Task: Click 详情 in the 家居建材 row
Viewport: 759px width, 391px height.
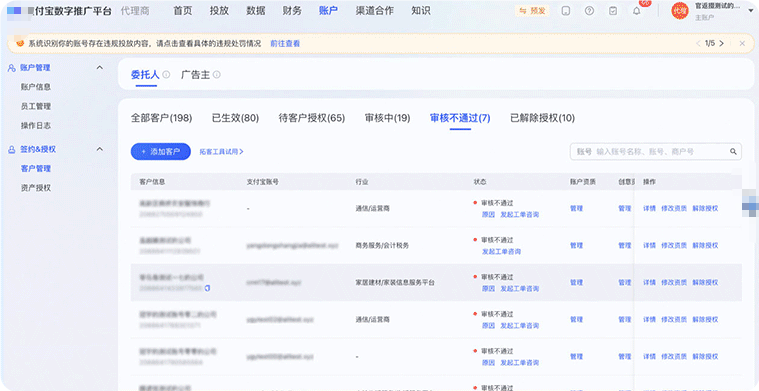Action: (649, 282)
